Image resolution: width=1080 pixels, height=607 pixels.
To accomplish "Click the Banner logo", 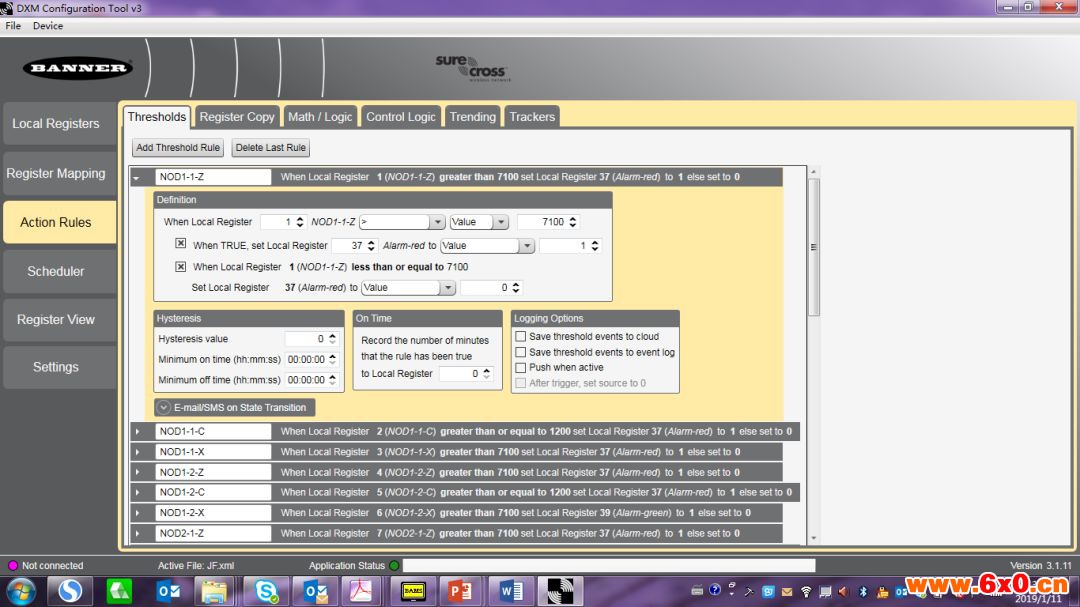I will [x=77, y=68].
